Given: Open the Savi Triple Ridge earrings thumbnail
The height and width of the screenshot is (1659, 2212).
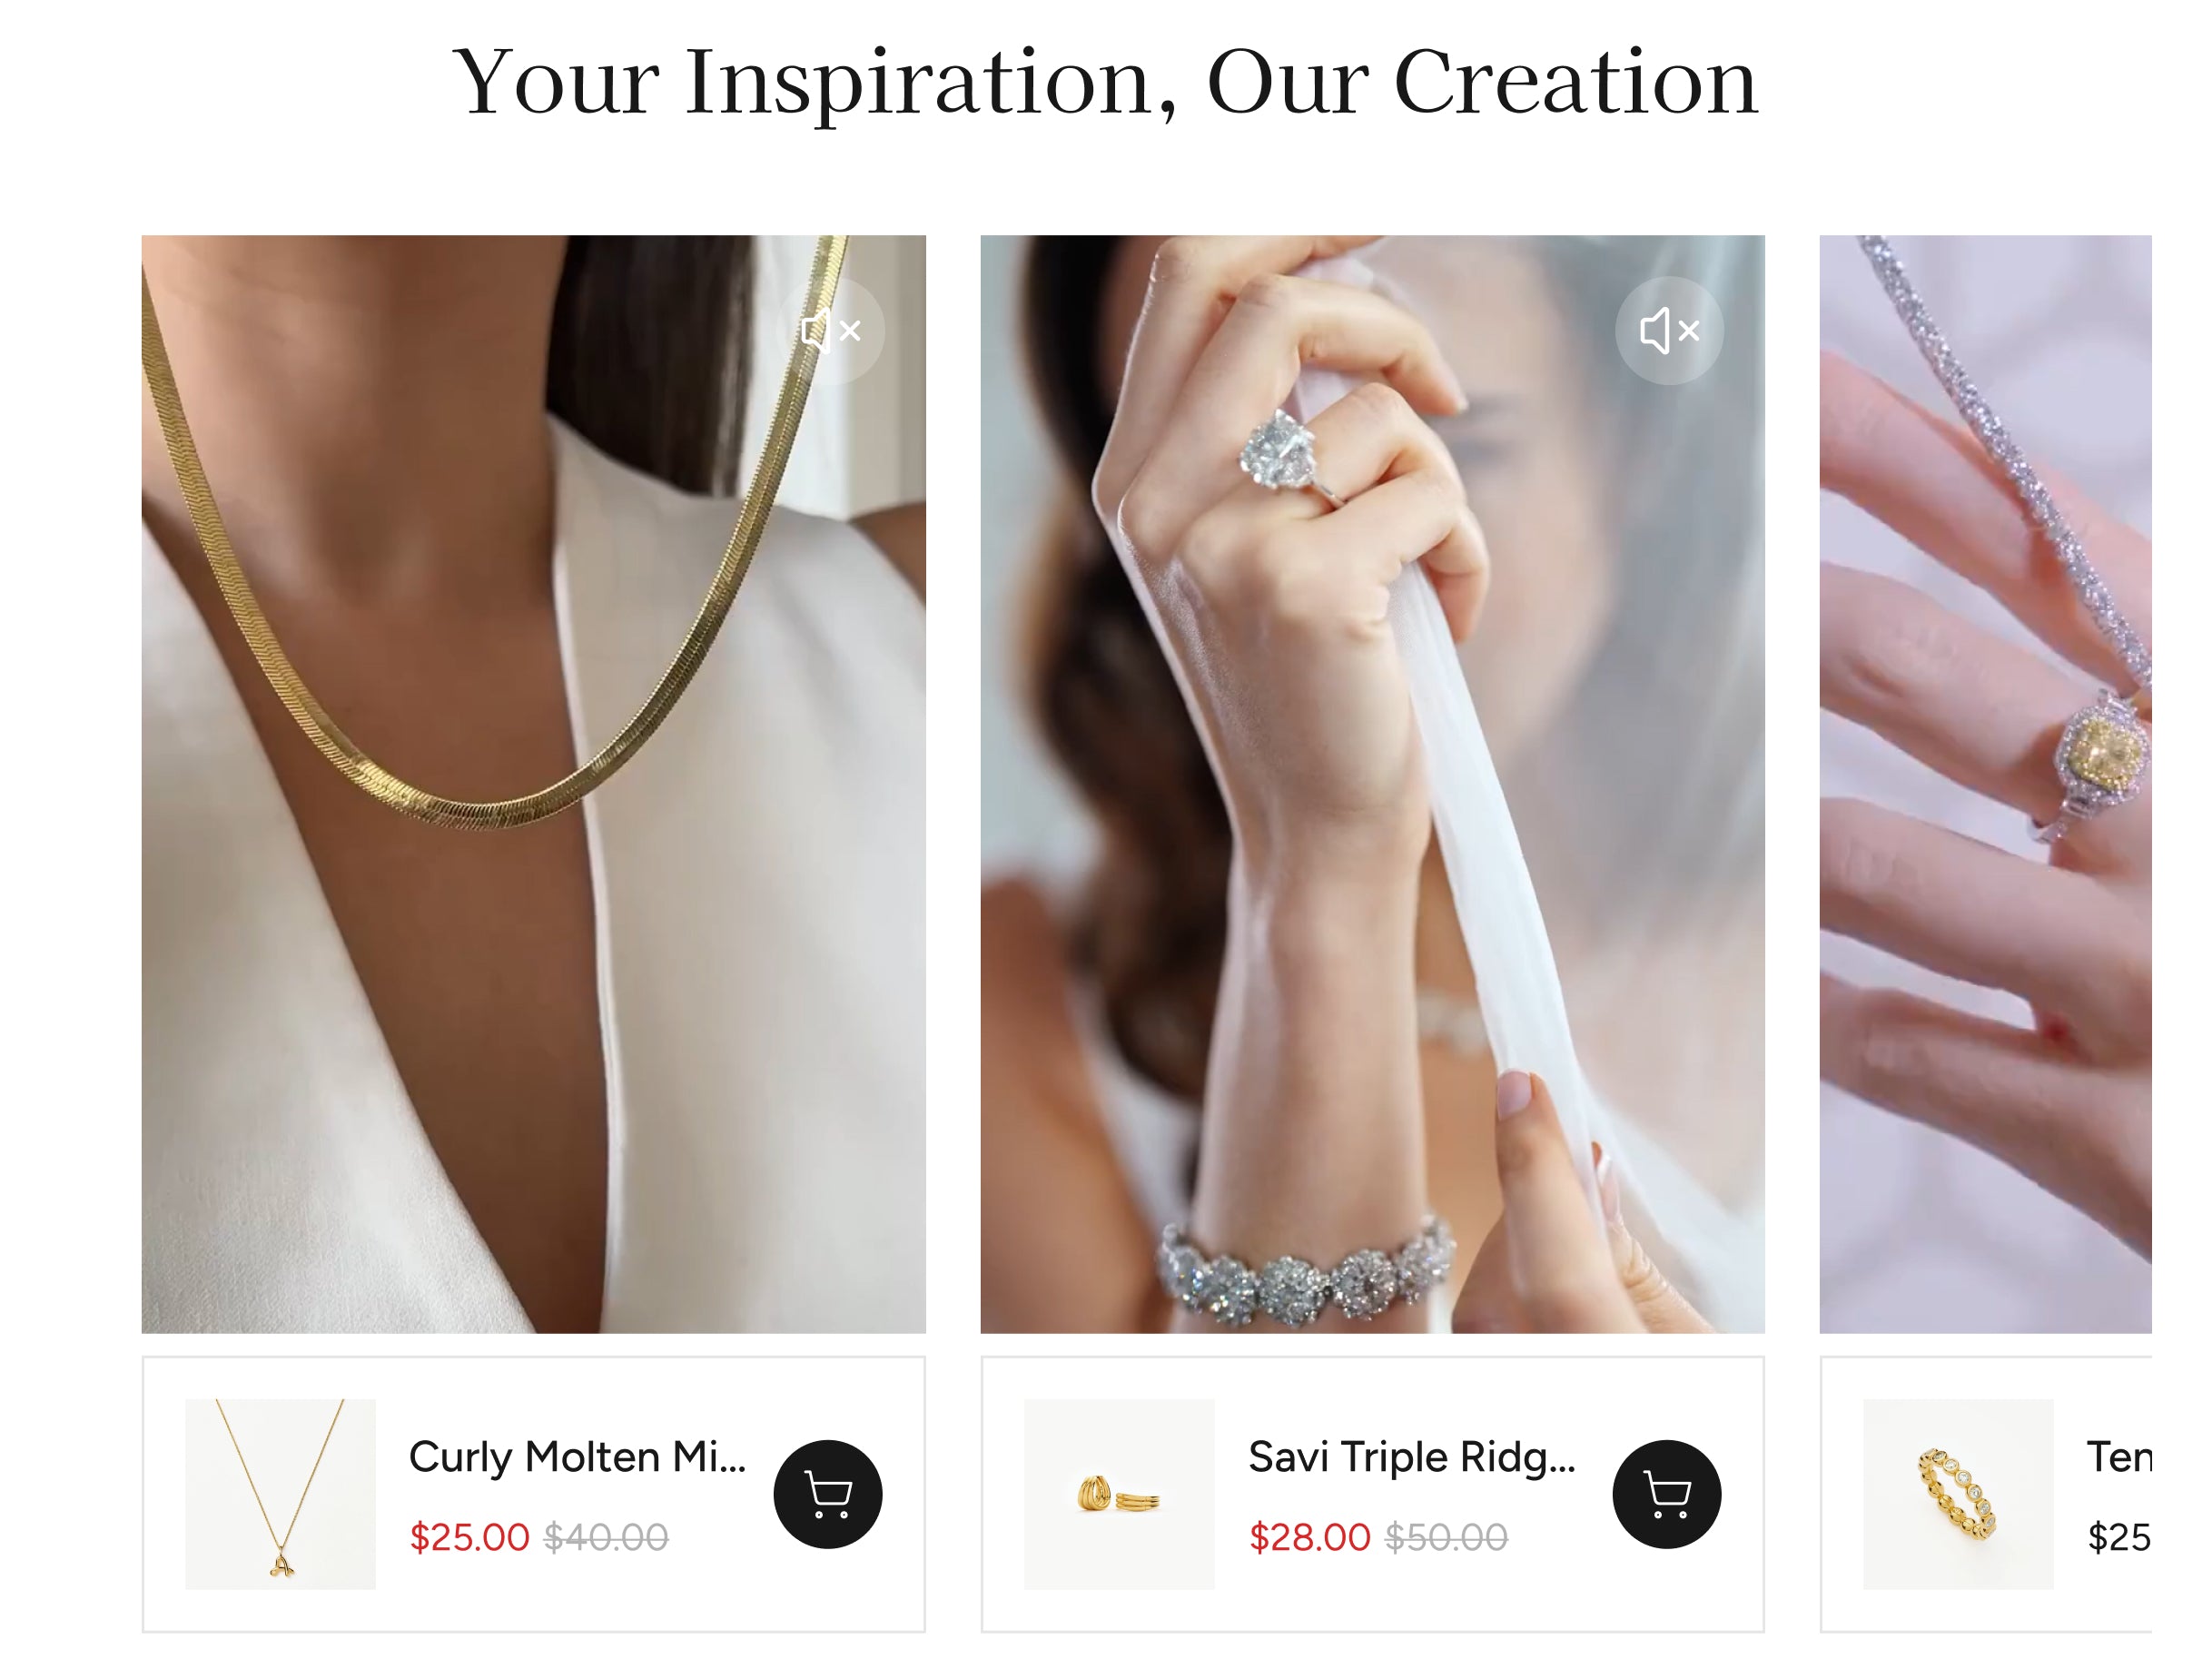Looking at the screenshot, I should tap(1120, 1494).
